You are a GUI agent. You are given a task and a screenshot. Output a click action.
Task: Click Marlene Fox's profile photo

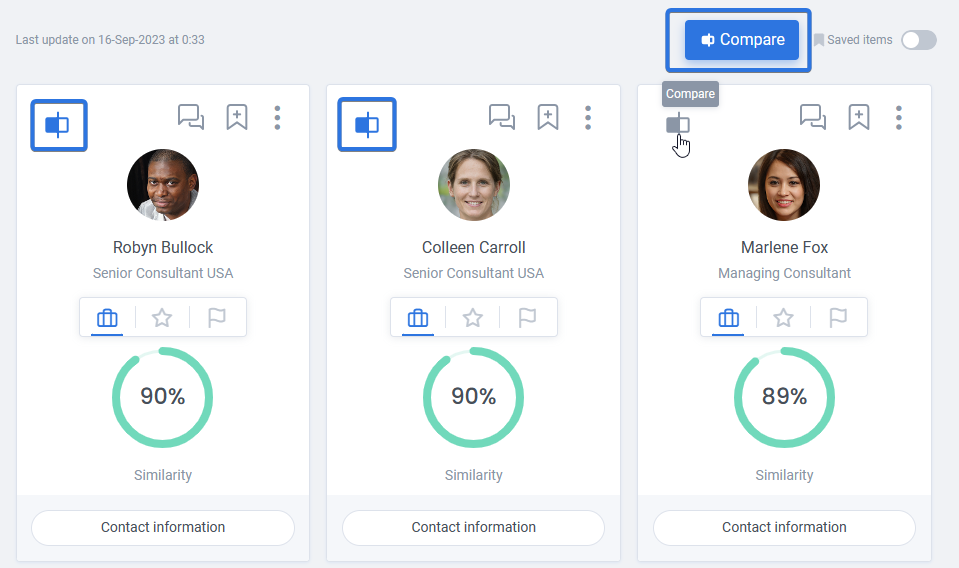pos(784,185)
